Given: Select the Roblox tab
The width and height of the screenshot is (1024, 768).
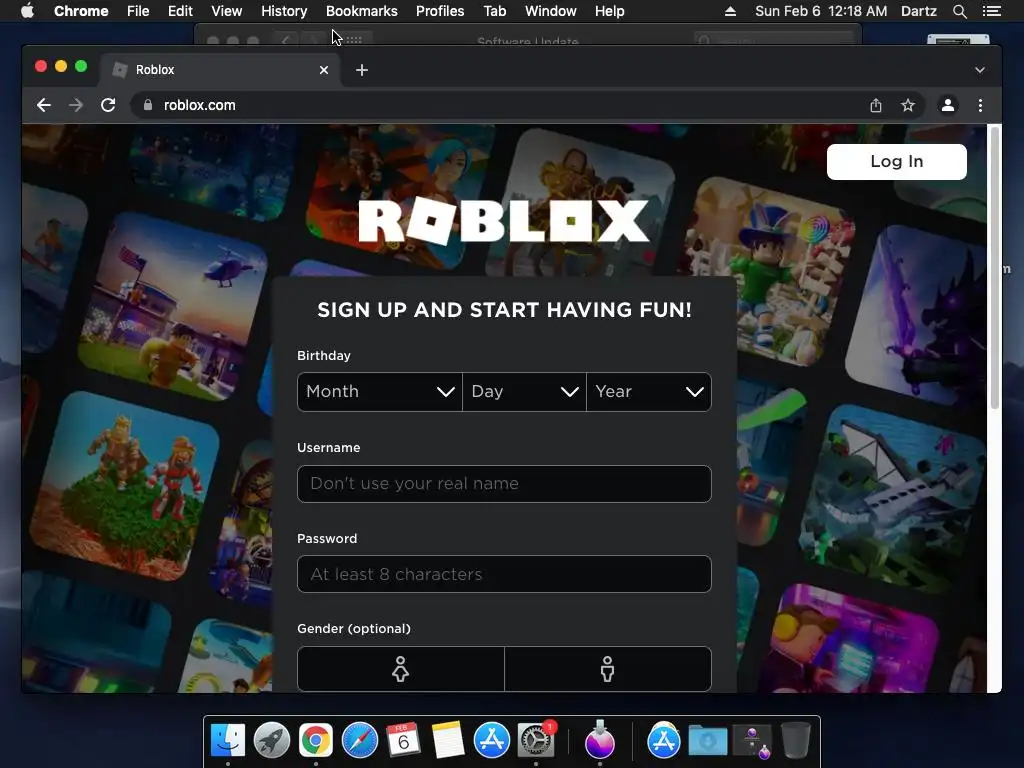Looking at the screenshot, I should coord(219,70).
